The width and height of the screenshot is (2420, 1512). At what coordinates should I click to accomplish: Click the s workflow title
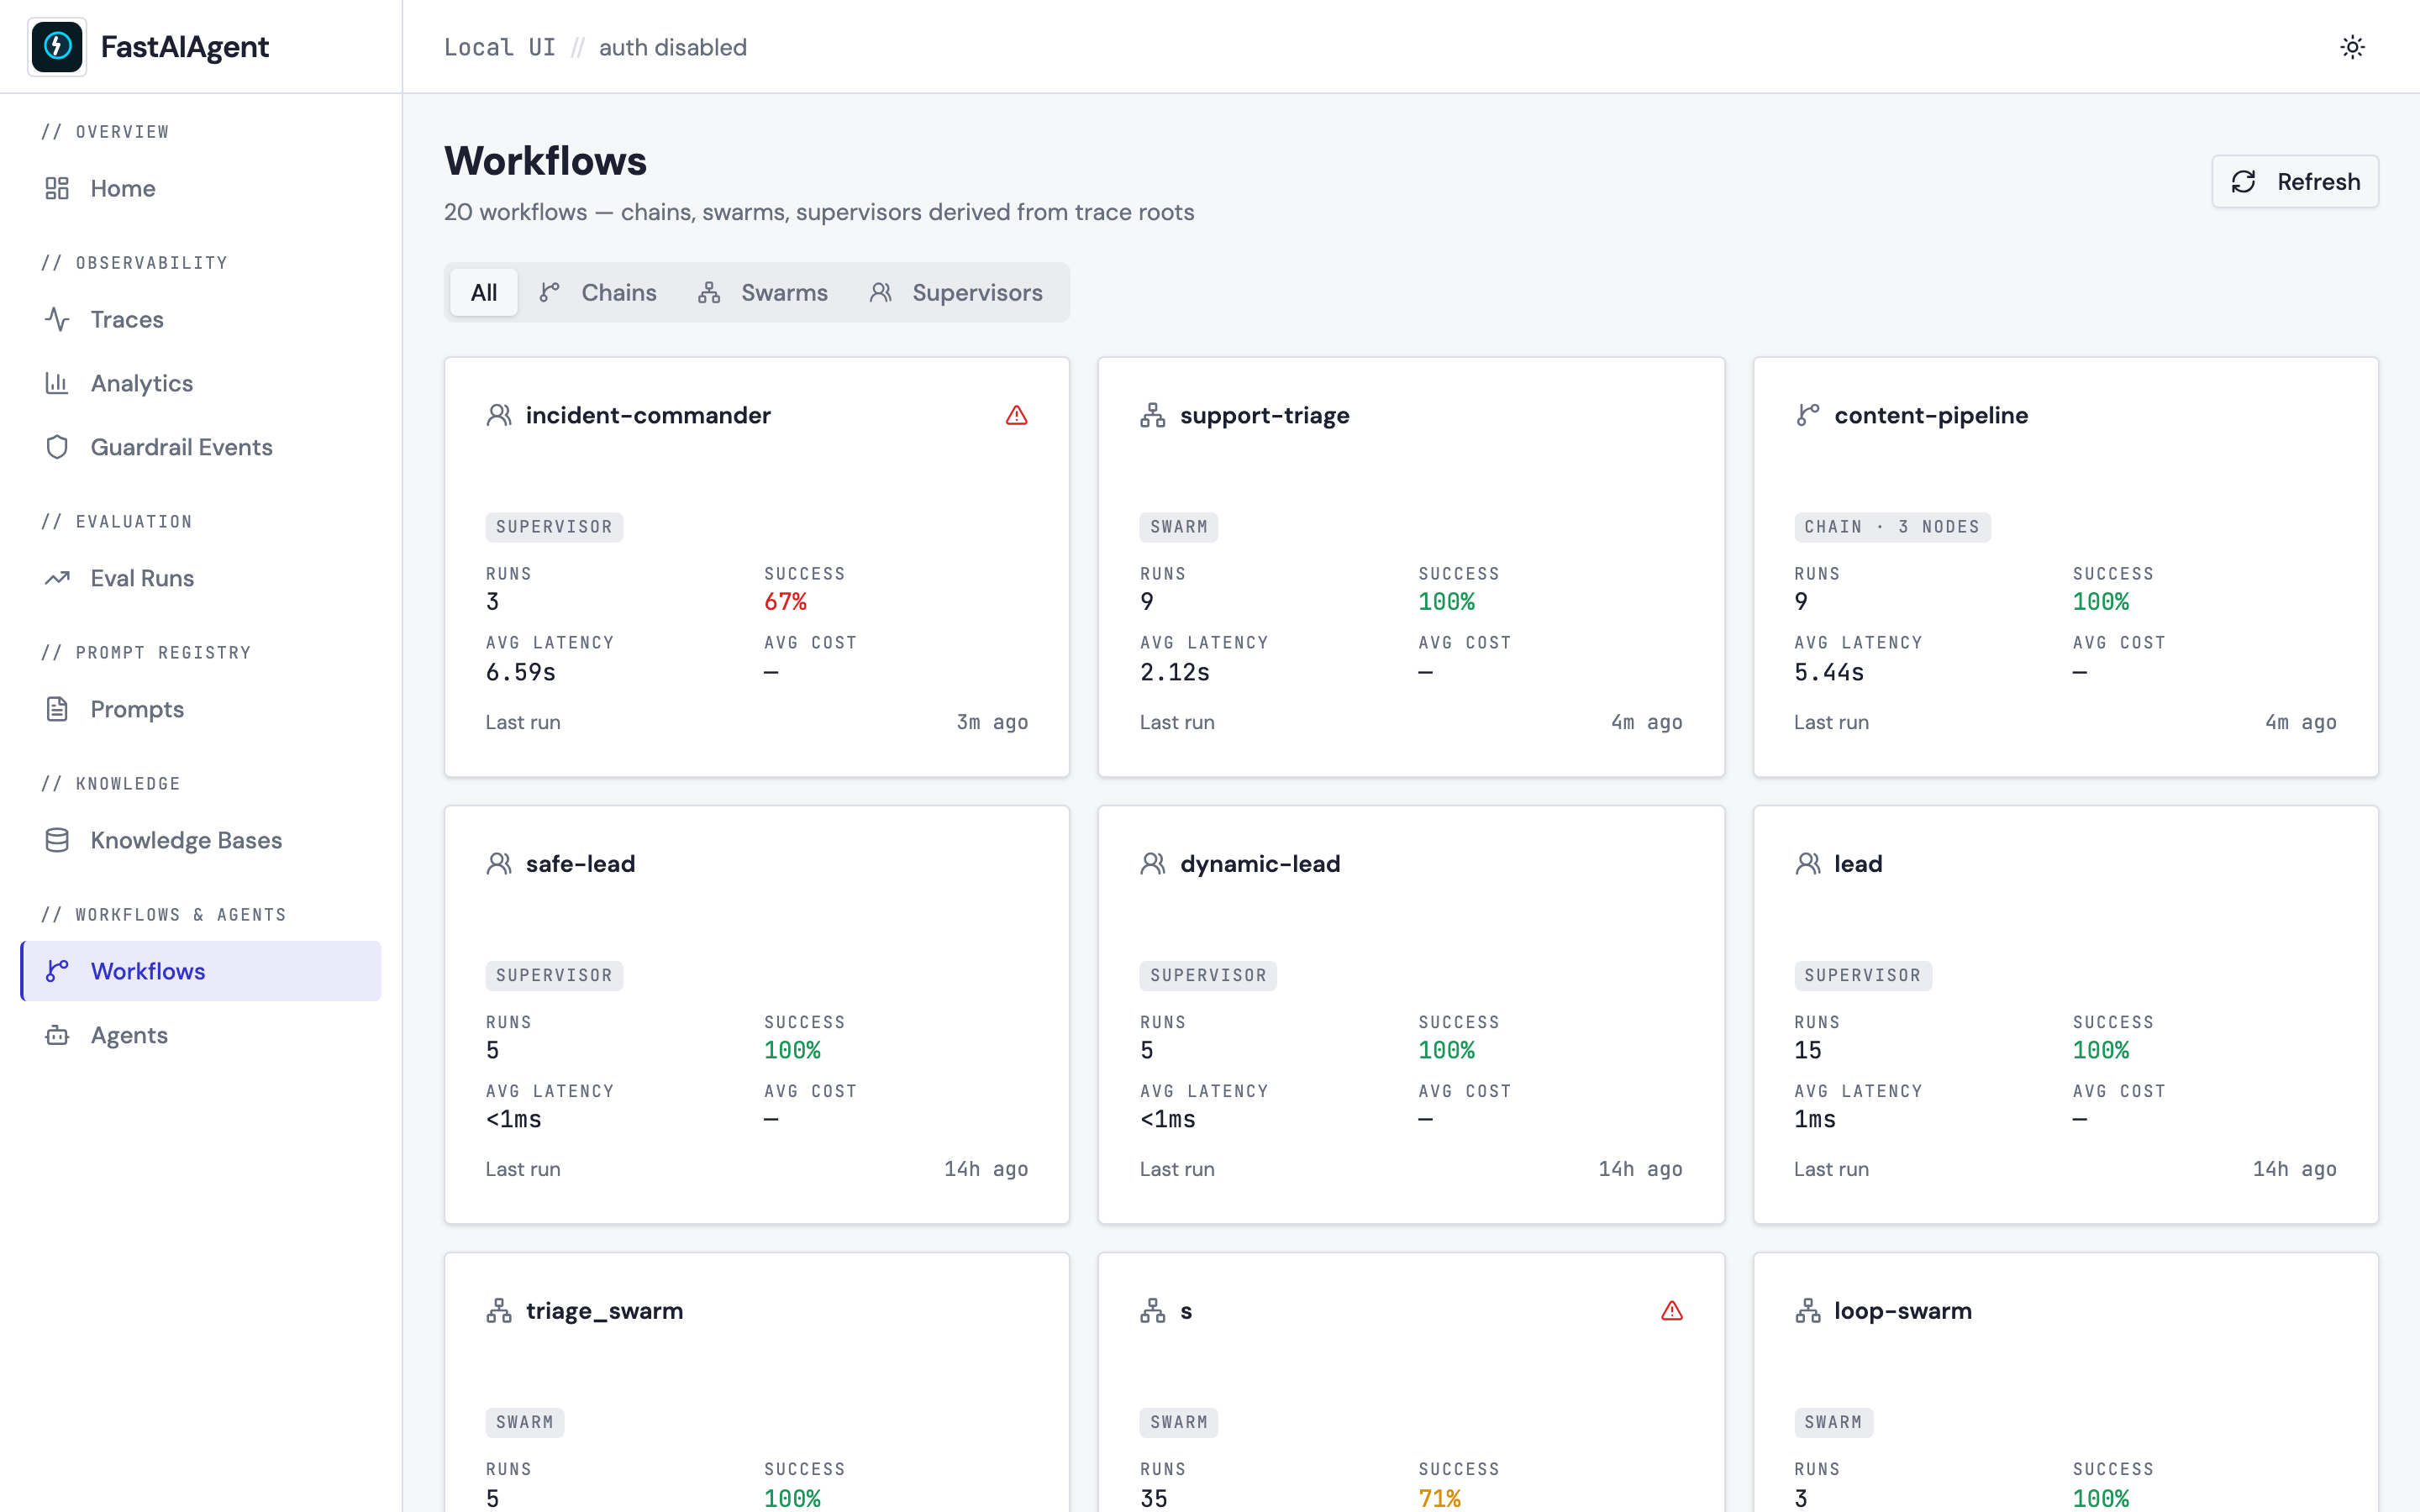[x=1186, y=1311]
